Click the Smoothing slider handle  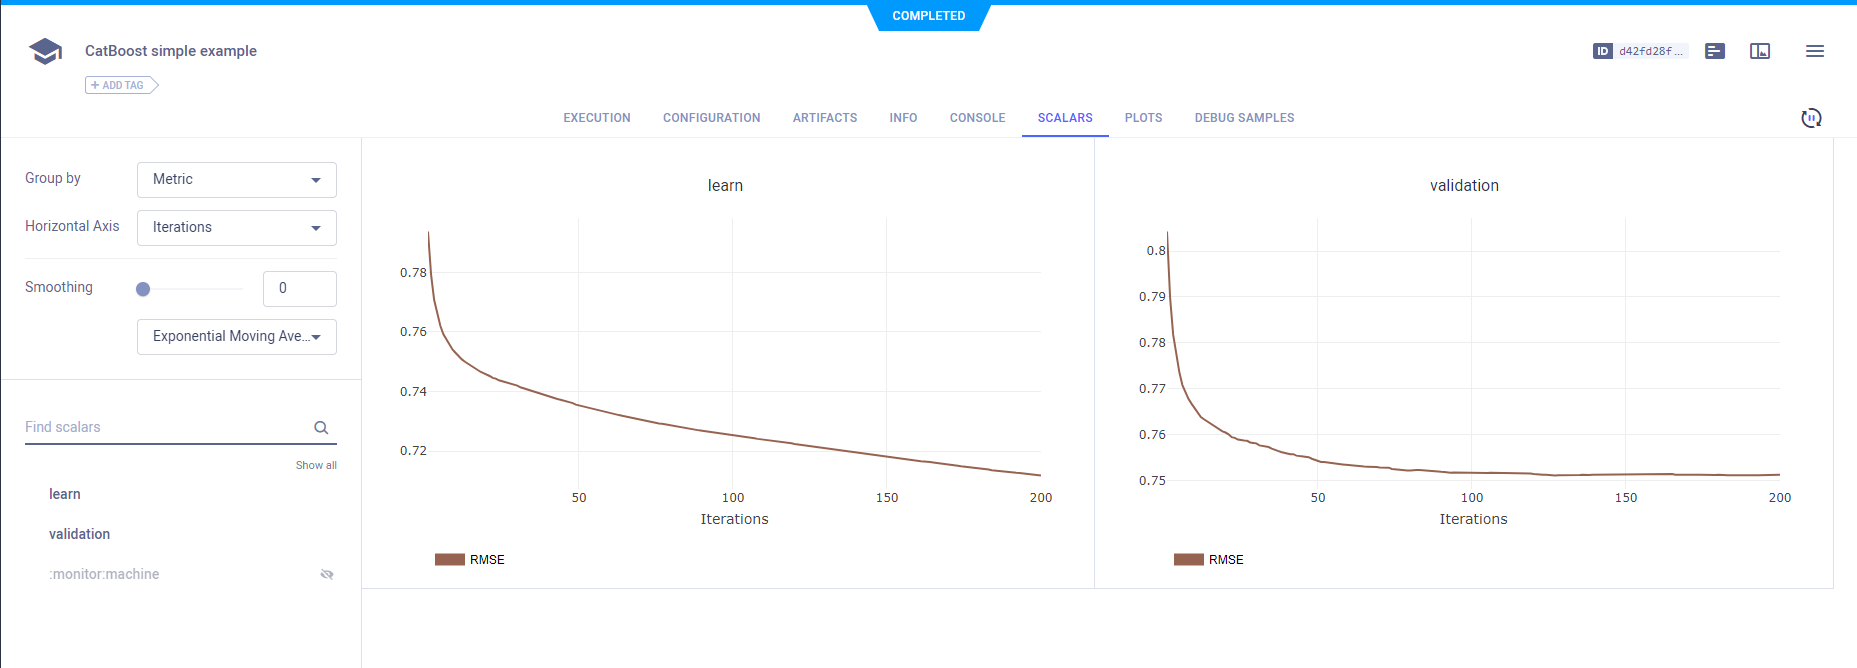pos(143,289)
